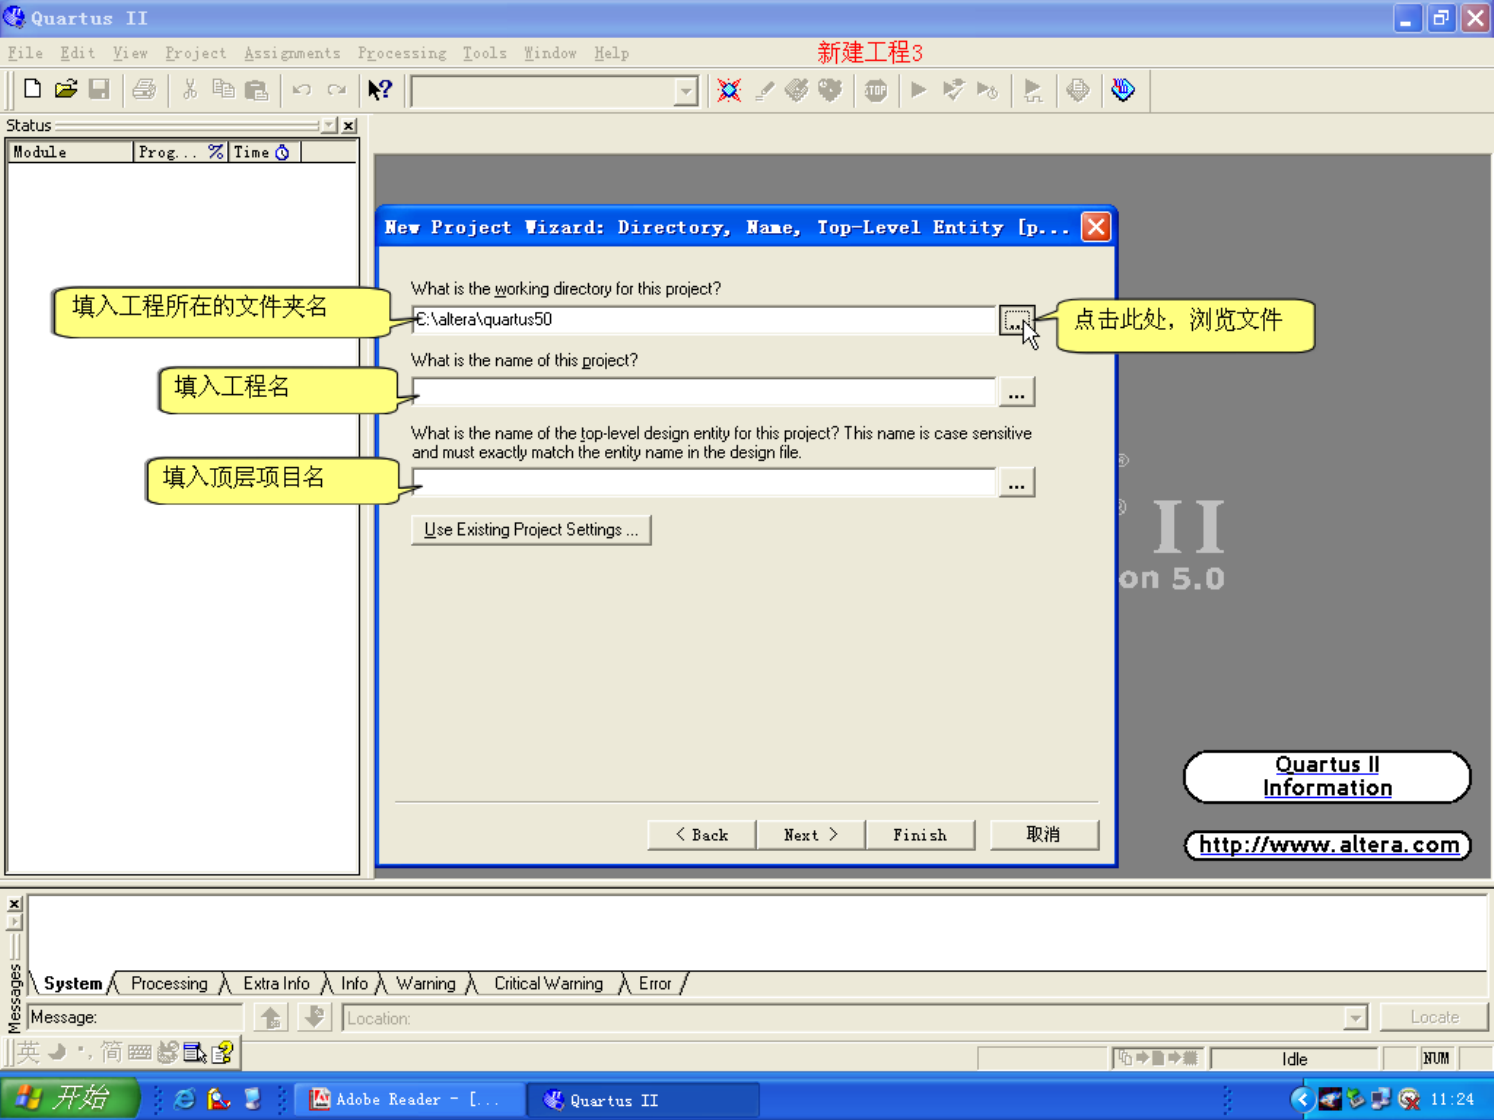1494x1120 pixels.
Task: Open the Processing menu
Action: click(402, 53)
